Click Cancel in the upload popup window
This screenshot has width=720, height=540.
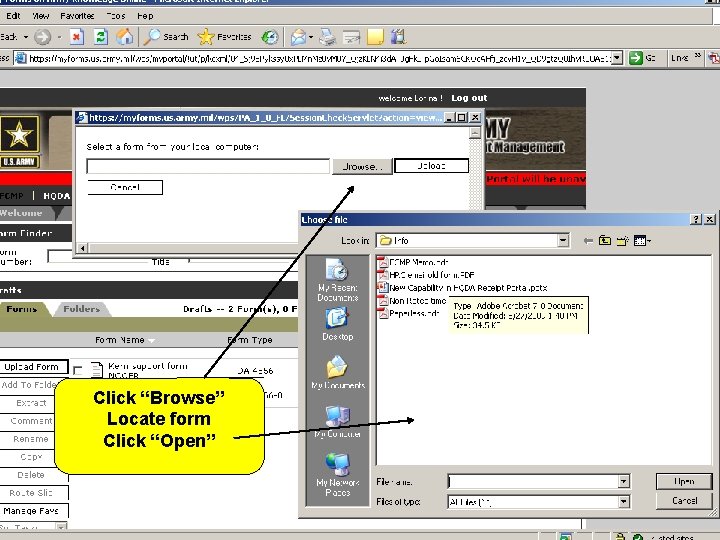(125, 187)
